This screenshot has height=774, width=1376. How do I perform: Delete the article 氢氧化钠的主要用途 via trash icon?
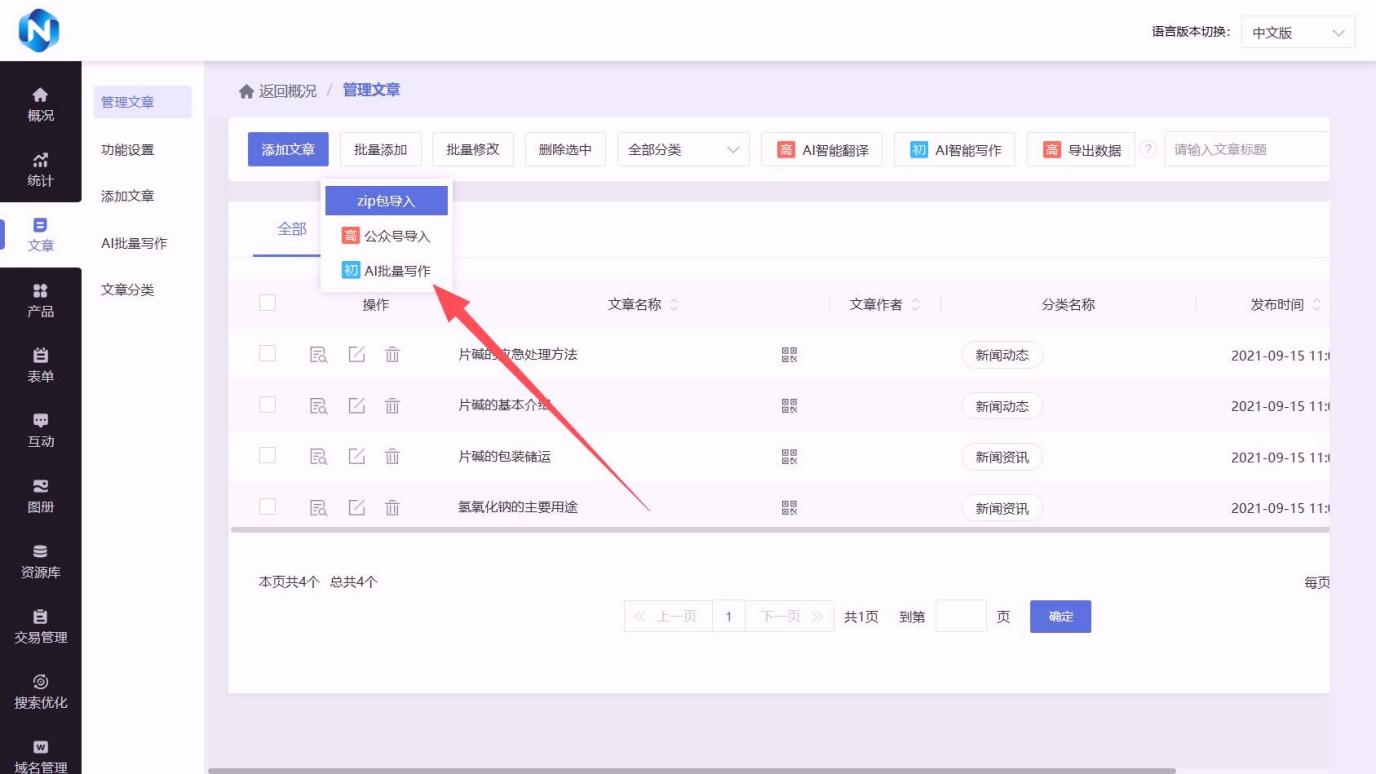point(392,507)
